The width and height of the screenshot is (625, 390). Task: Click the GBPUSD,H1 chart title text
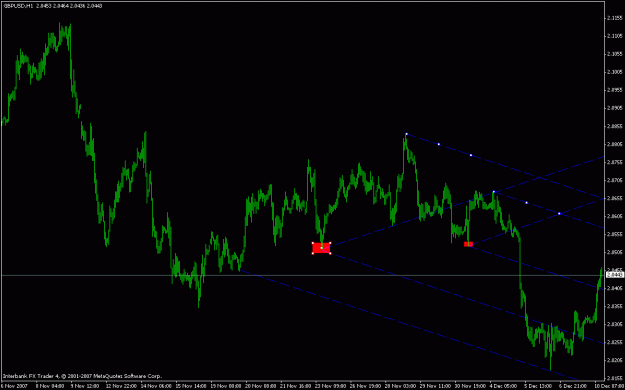(x=18, y=6)
